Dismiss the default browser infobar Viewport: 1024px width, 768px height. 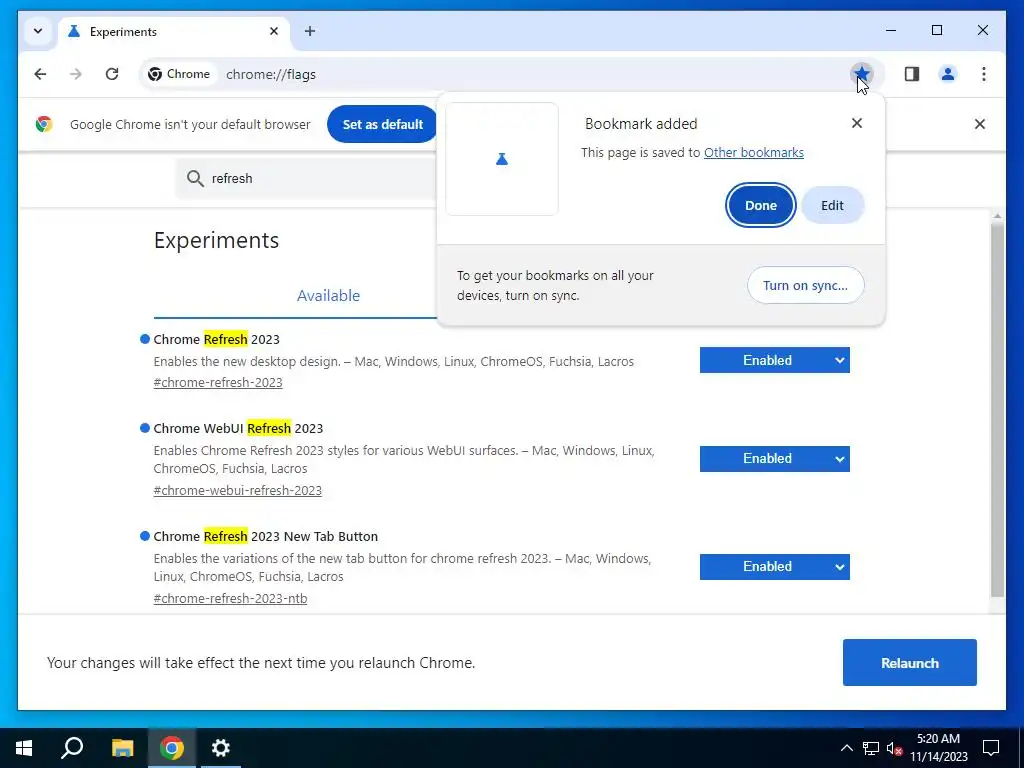pos(980,124)
